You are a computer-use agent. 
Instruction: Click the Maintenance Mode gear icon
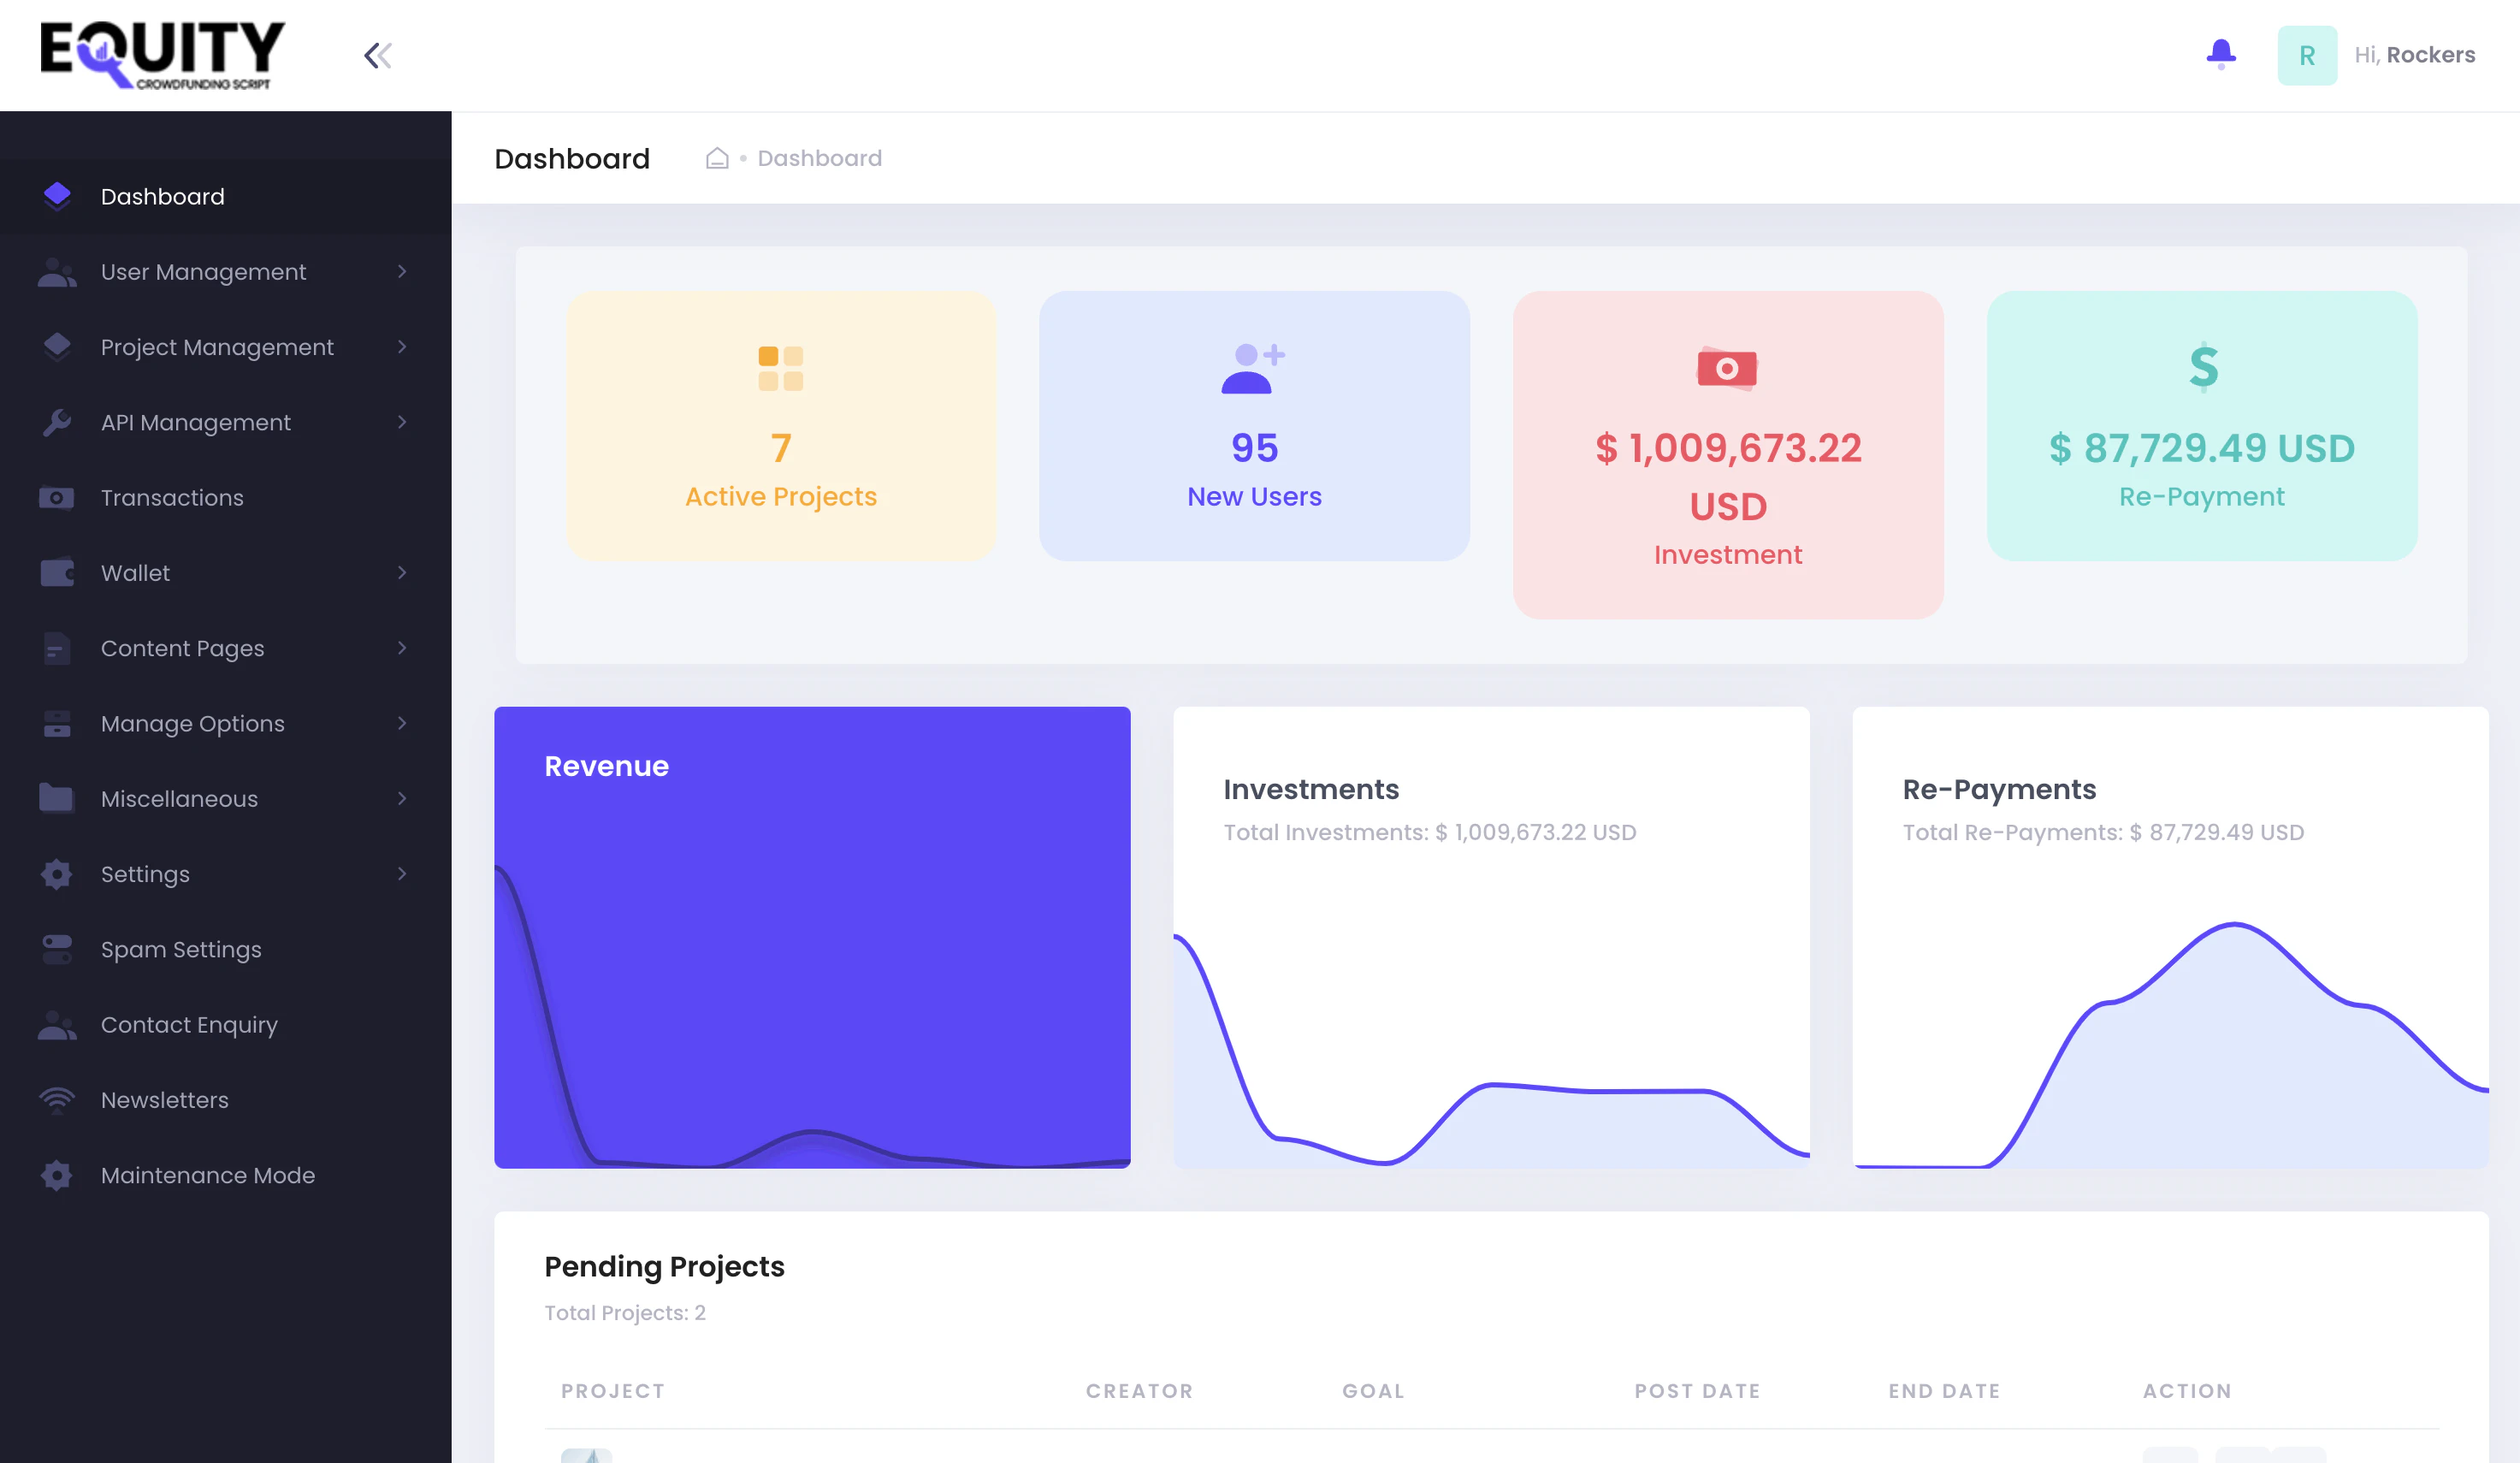coord(57,1175)
